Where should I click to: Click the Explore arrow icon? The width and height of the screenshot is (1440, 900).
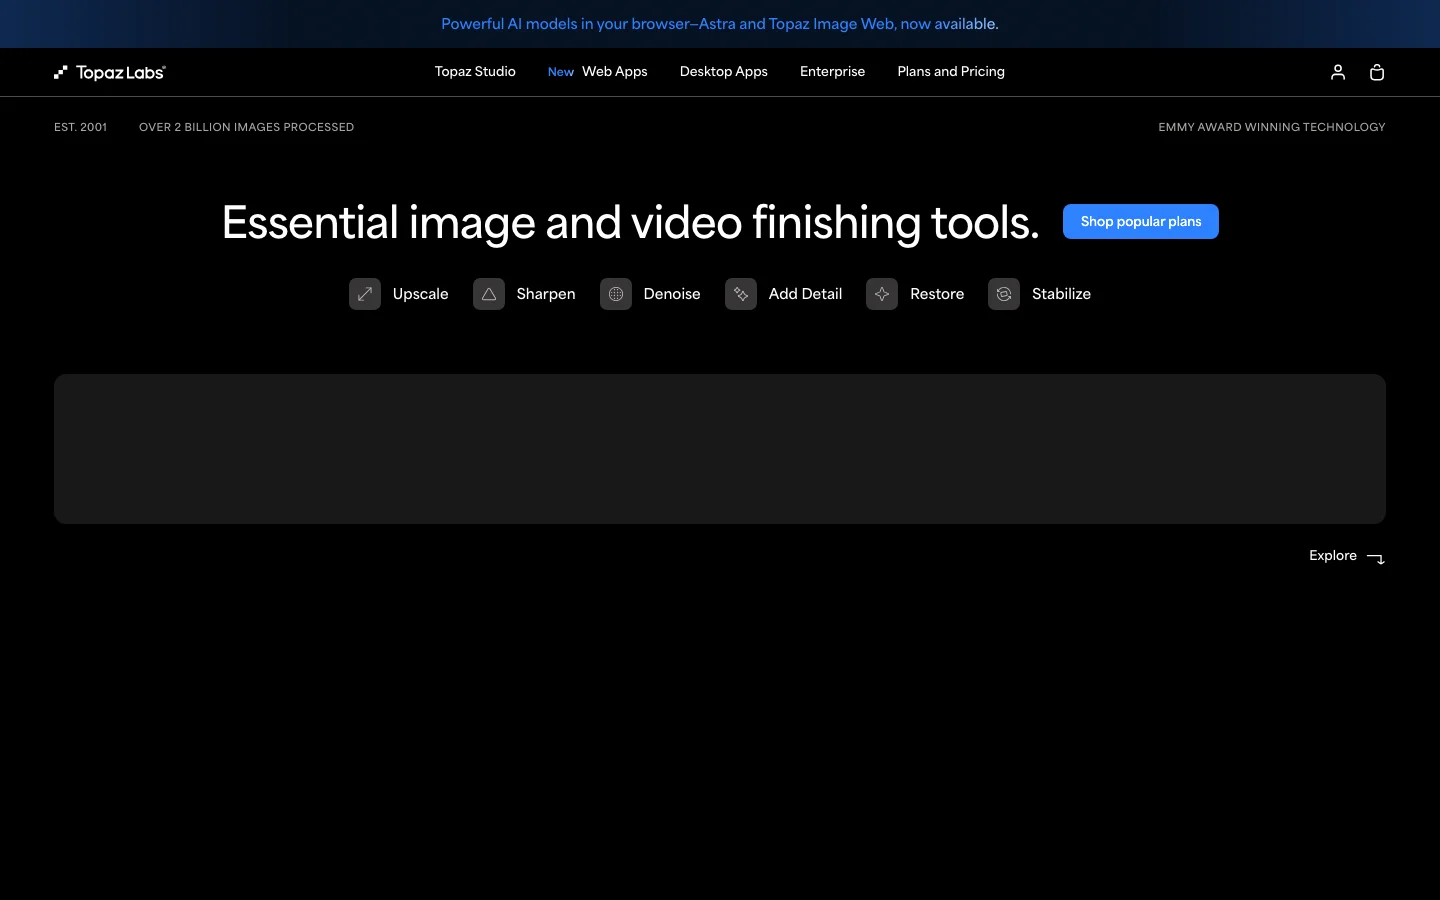1376,558
